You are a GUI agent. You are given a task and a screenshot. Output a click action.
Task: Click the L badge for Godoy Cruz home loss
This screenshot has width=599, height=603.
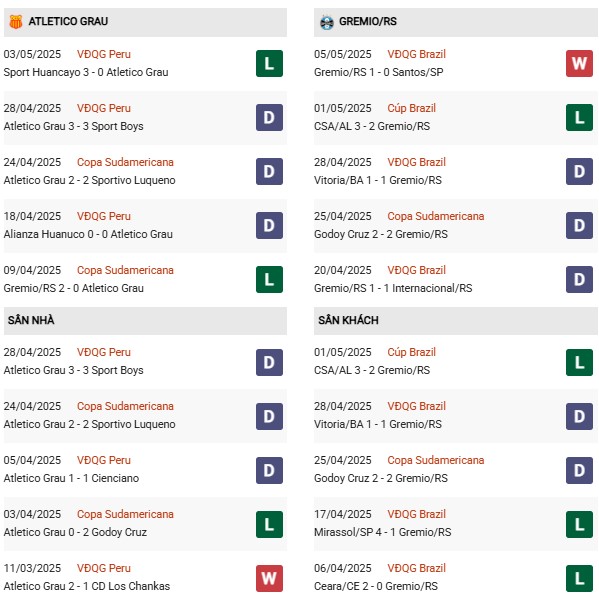pos(269,524)
